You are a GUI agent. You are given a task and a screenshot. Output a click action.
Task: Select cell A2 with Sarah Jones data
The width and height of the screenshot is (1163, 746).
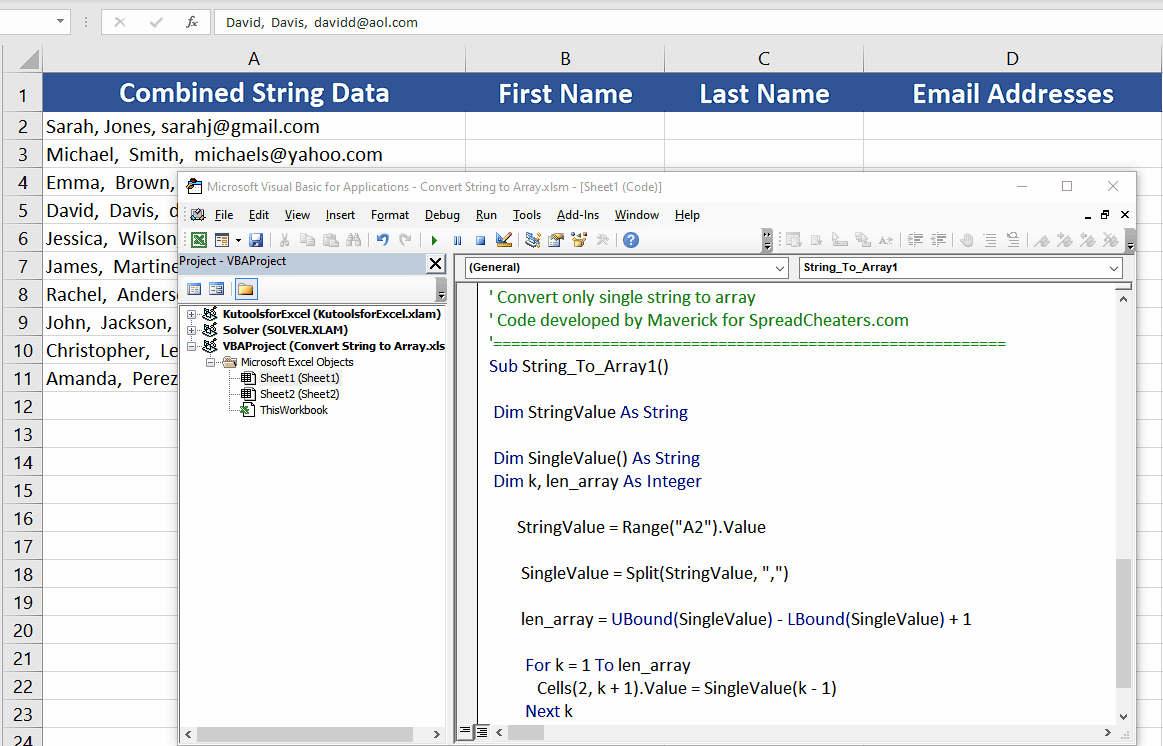click(254, 127)
